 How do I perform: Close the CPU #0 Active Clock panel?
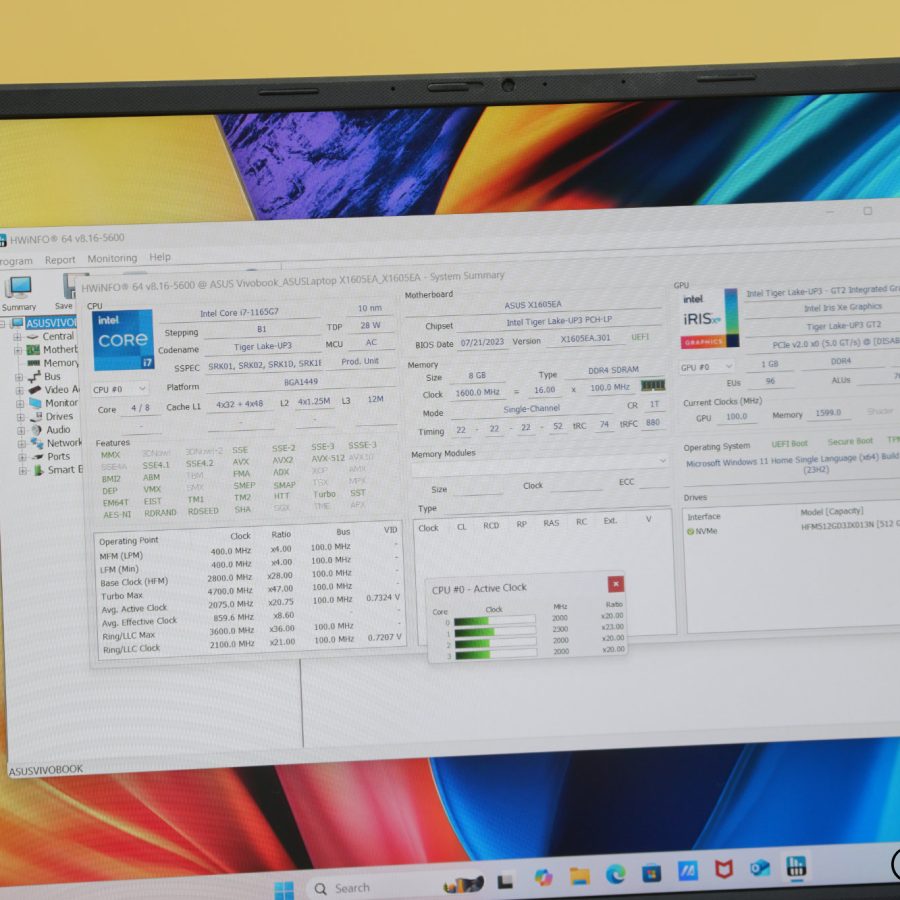point(616,584)
